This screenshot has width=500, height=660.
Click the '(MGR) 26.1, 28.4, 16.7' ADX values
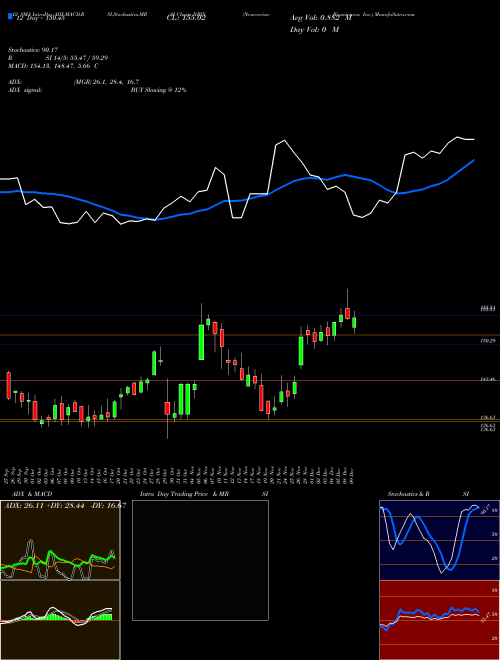coord(106,82)
